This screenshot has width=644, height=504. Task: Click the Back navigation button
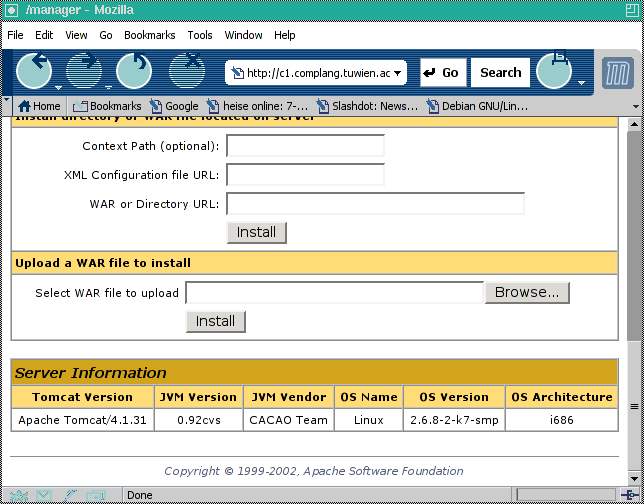click(x=34, y=71)
